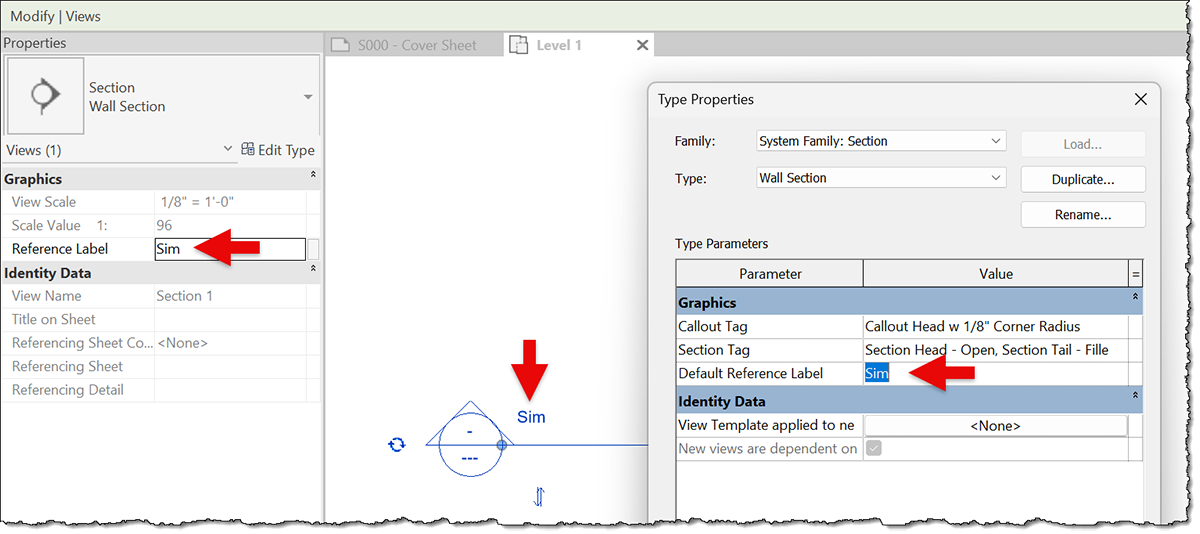This screenshot has height=534, width=1200.
Task: Collapse the Identity Data group in Properties palette
Action: click(313, 269)
